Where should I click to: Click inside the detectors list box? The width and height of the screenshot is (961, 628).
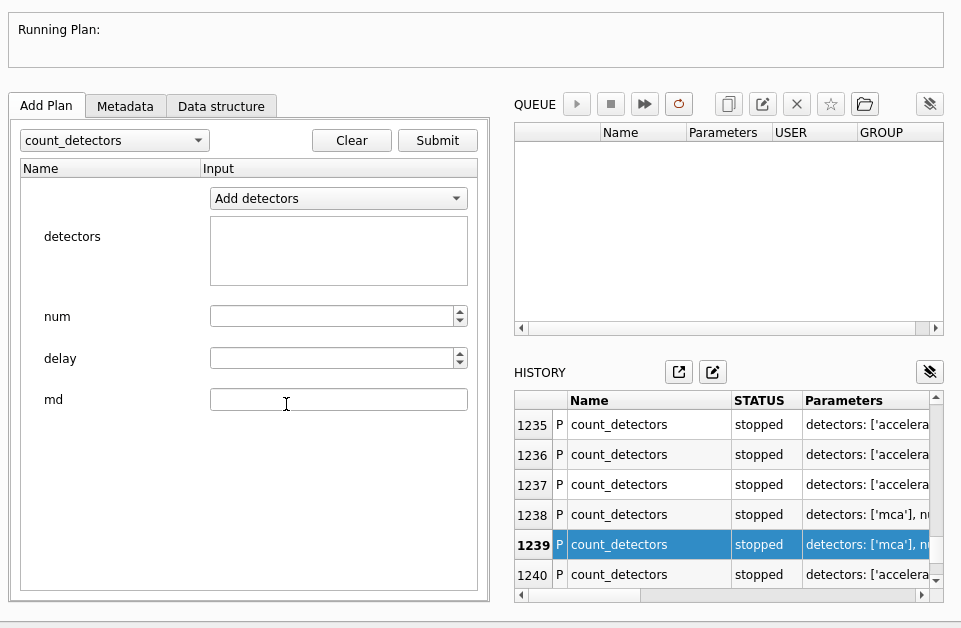(x=338, y=251)
